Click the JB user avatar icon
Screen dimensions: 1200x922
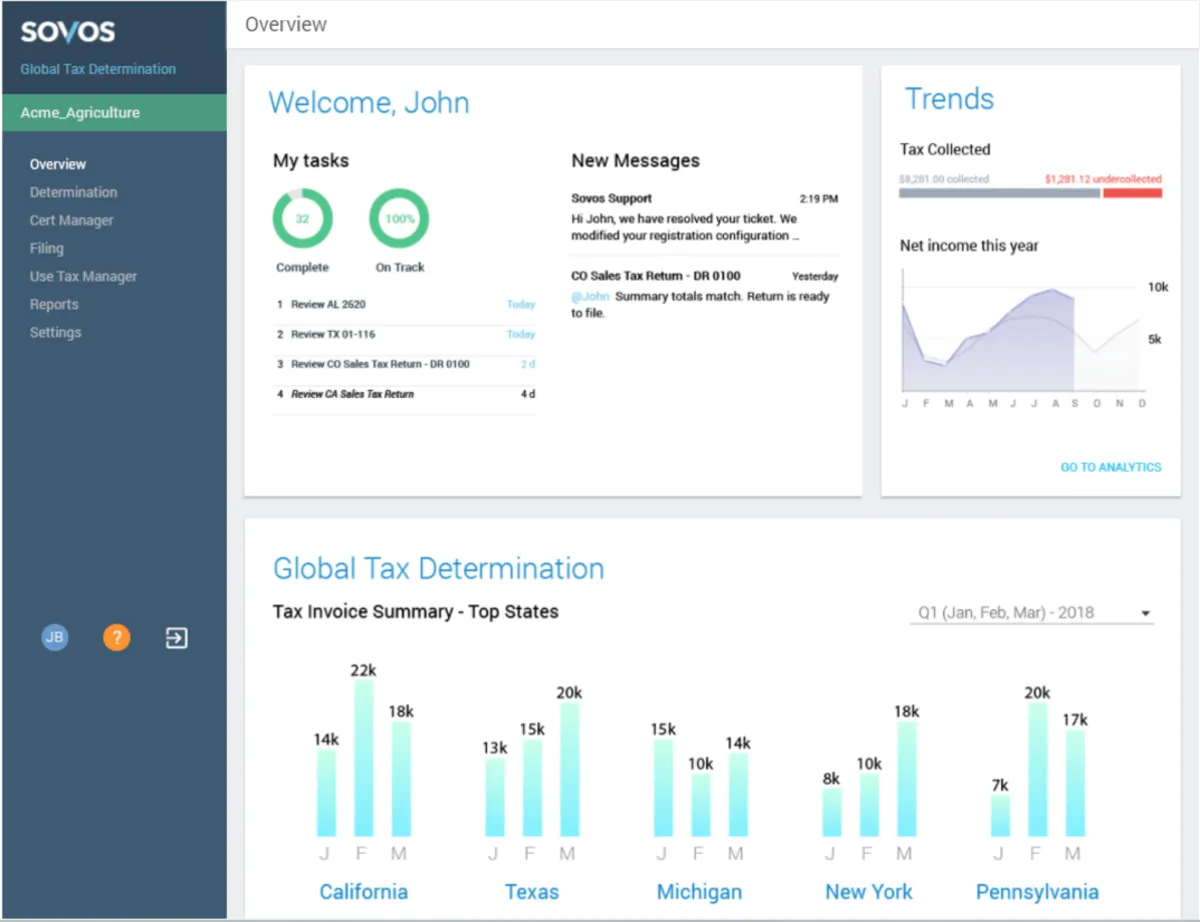55,637
